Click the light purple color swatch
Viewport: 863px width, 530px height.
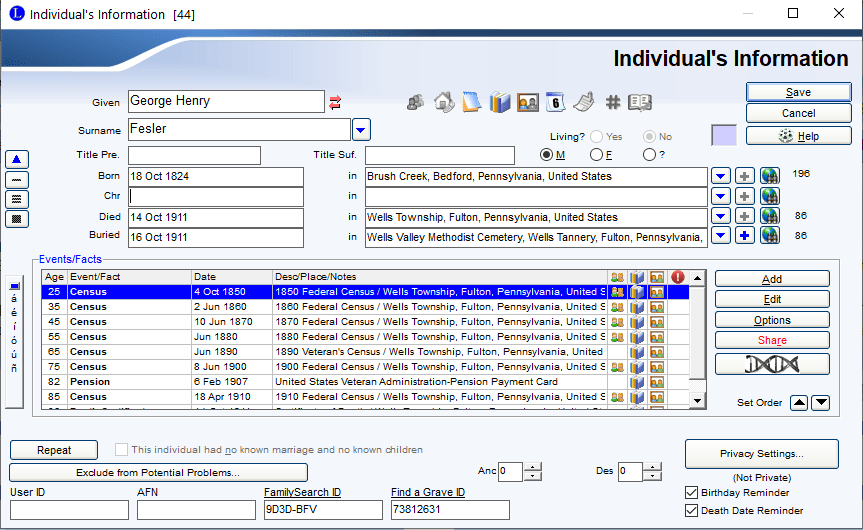click(723, 135)
